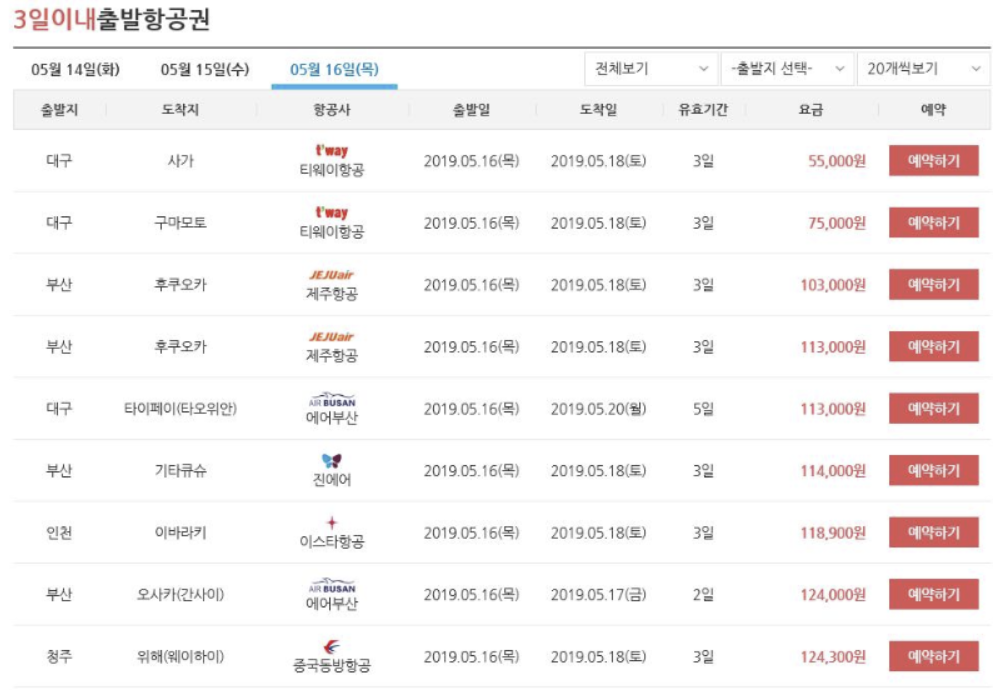This screenshot has width=994, height=690.
Task: Select the 05월 16일(목) tab
Action: [334, 70]
